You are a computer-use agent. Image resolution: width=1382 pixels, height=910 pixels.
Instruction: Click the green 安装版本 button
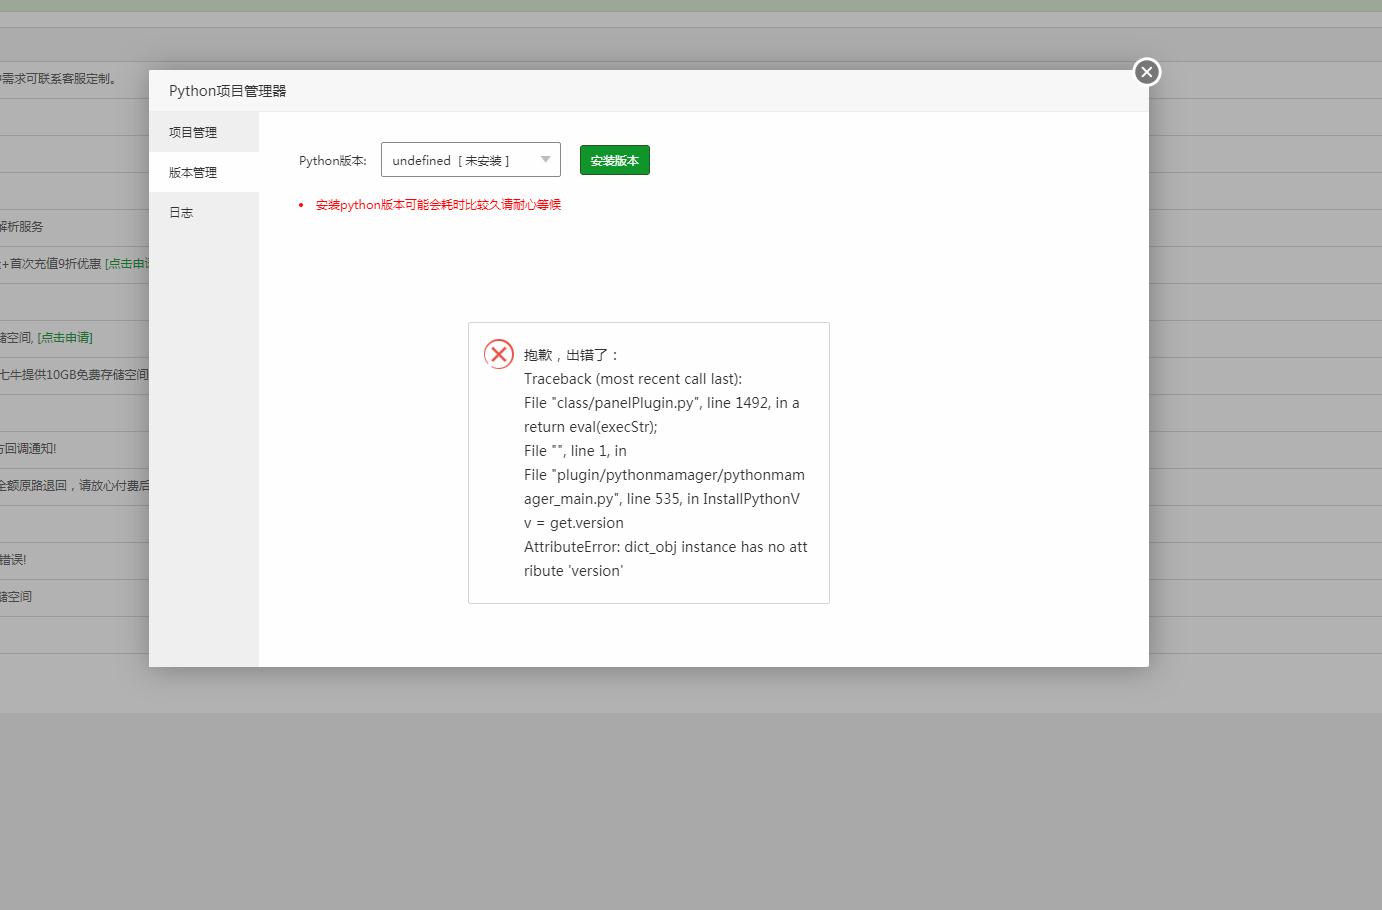click(x=615, y=160)
